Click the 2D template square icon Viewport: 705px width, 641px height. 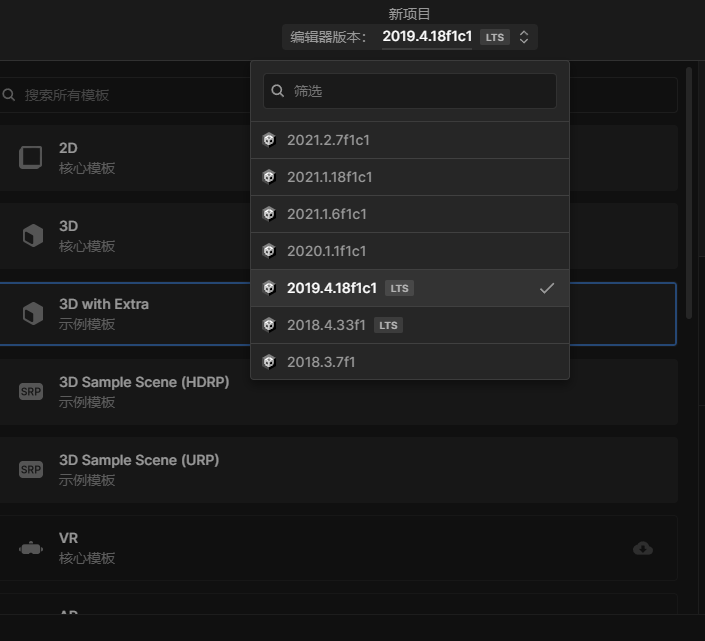31,158
